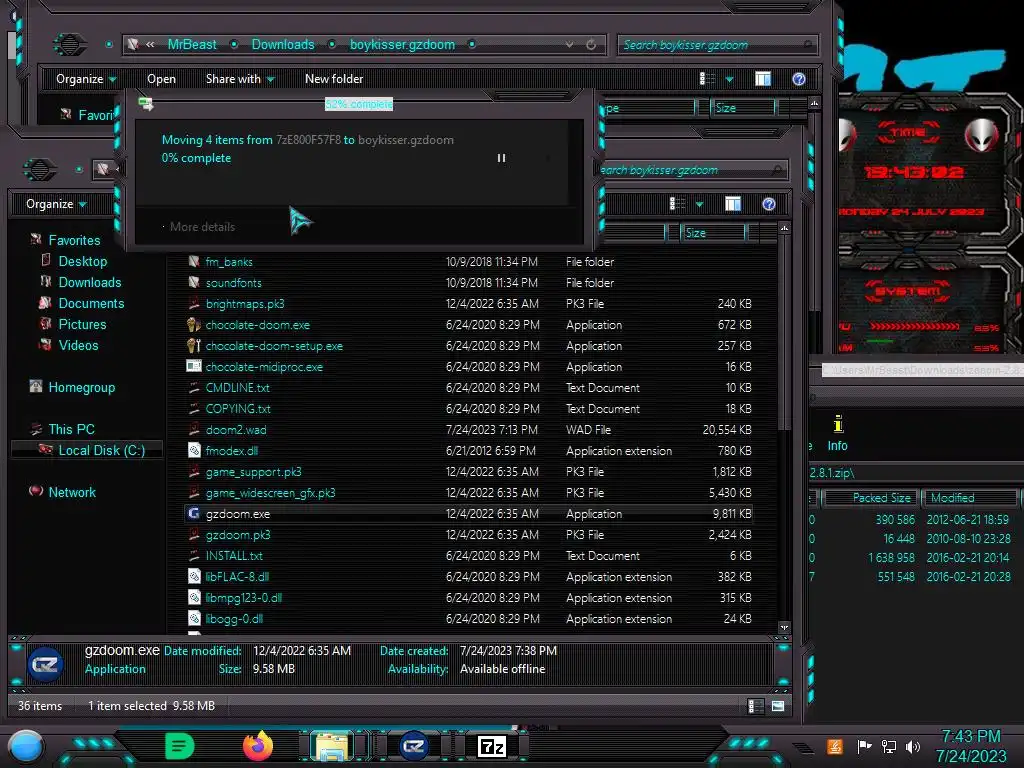Select game_support.pk3 file

click(253, 472)
